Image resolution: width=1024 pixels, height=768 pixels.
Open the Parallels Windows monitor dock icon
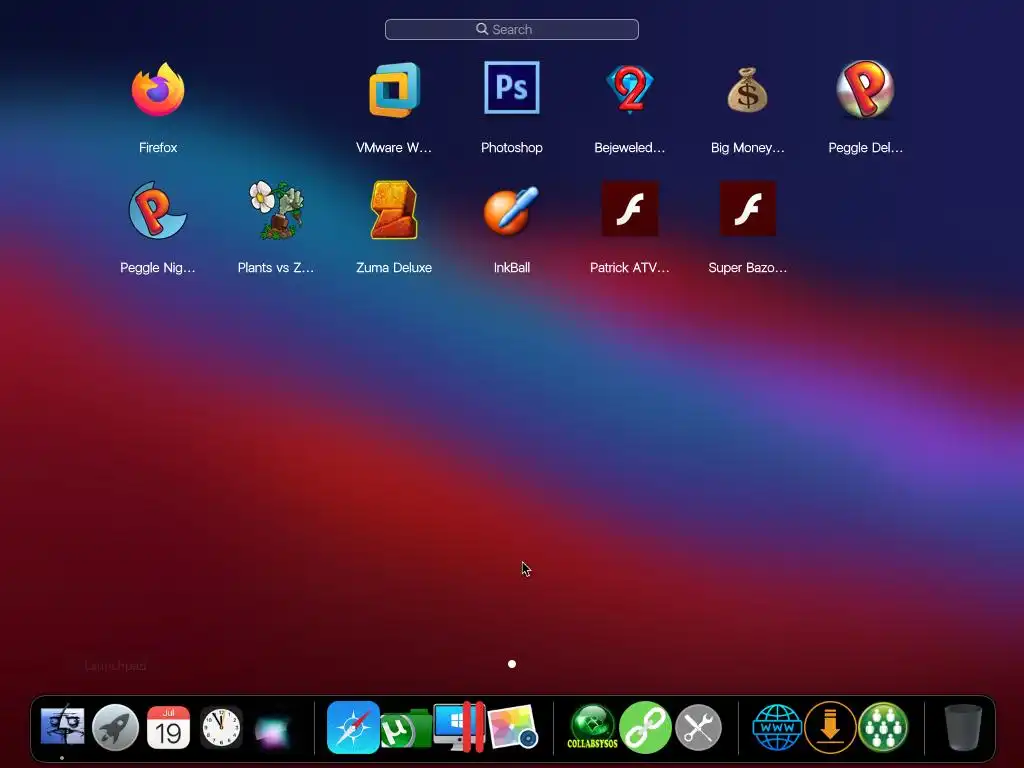point(459,727)
